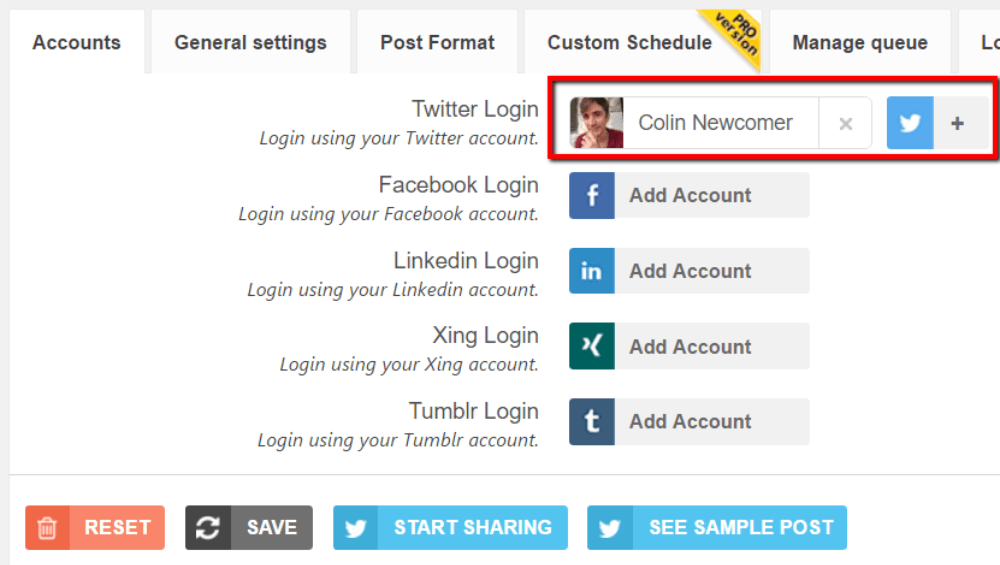Add Account for Linkedin Login
Screen dimensions: 1000x565
[x=689, y=271]
